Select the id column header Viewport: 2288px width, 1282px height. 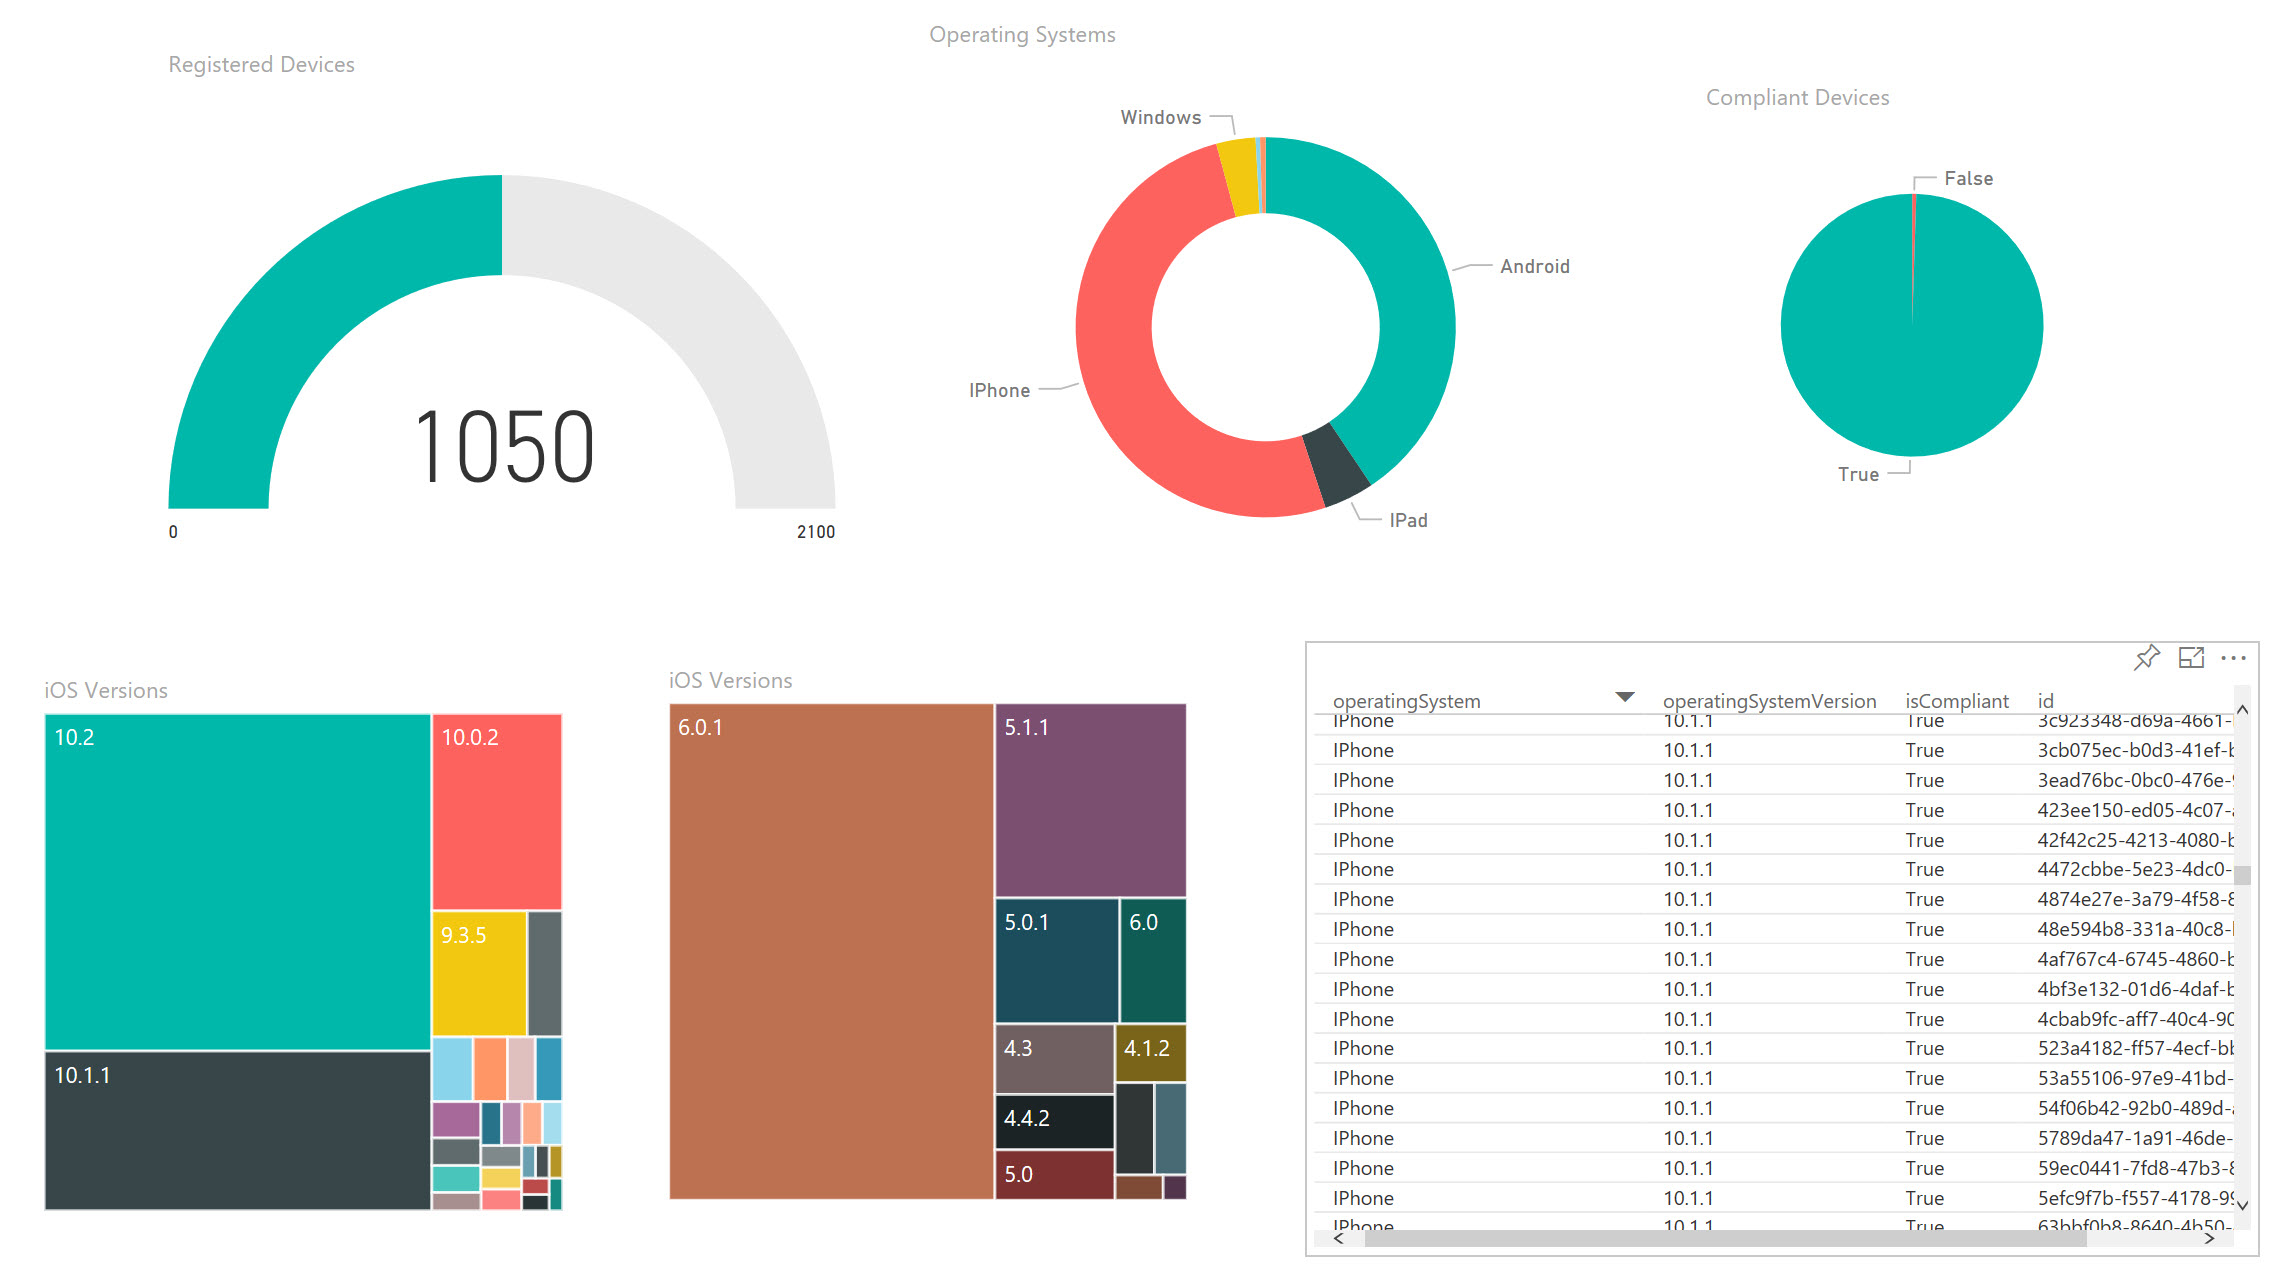coord(2045,701)
